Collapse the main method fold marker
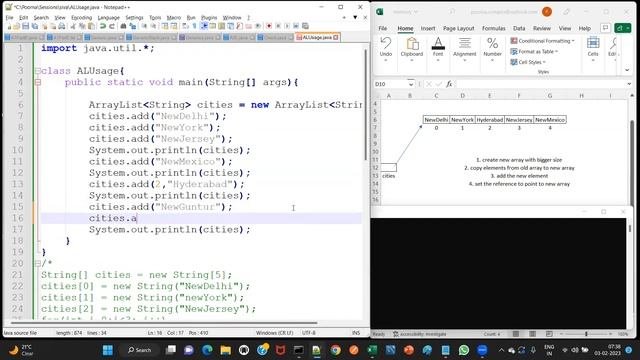The image size is (640, 360). (38, 82)
